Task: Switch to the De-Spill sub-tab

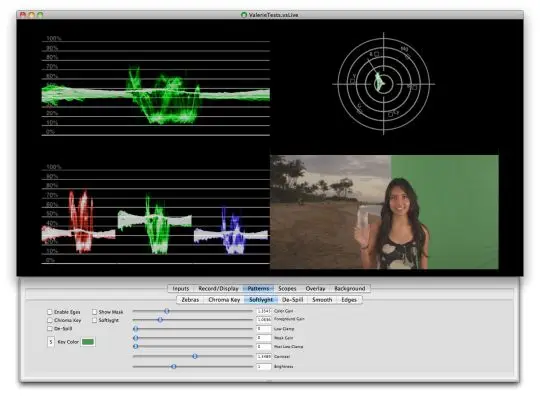Action: coord(292,300)
